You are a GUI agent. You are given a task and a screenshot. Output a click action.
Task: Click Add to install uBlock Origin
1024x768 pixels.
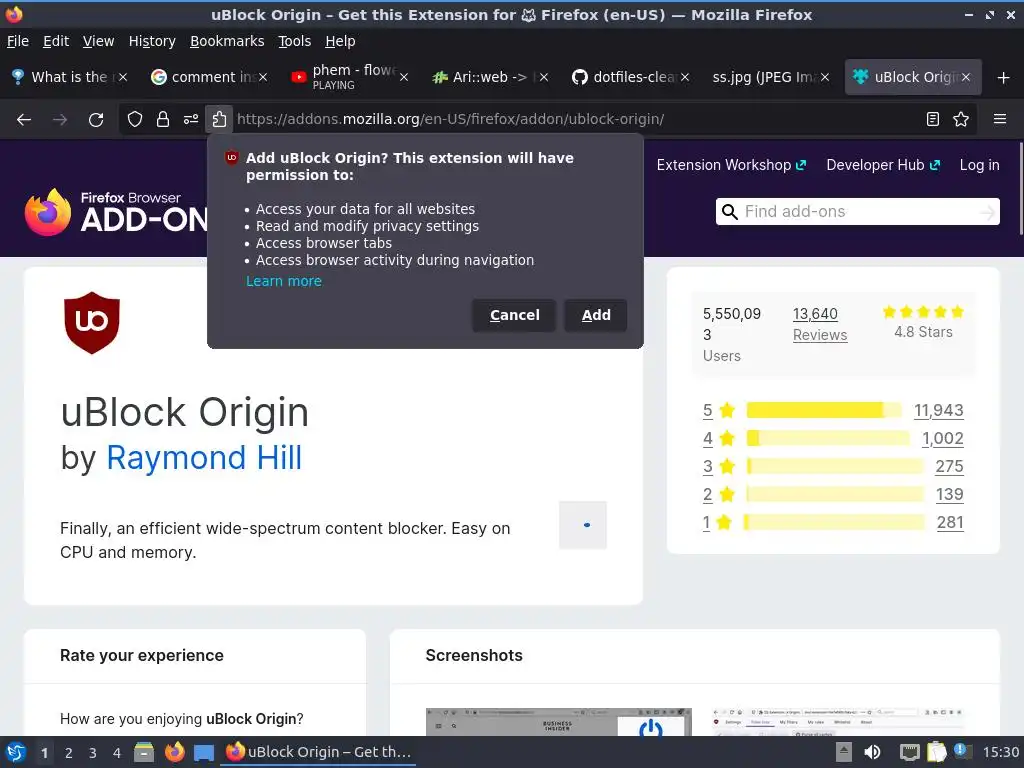[x=596, y=315]
